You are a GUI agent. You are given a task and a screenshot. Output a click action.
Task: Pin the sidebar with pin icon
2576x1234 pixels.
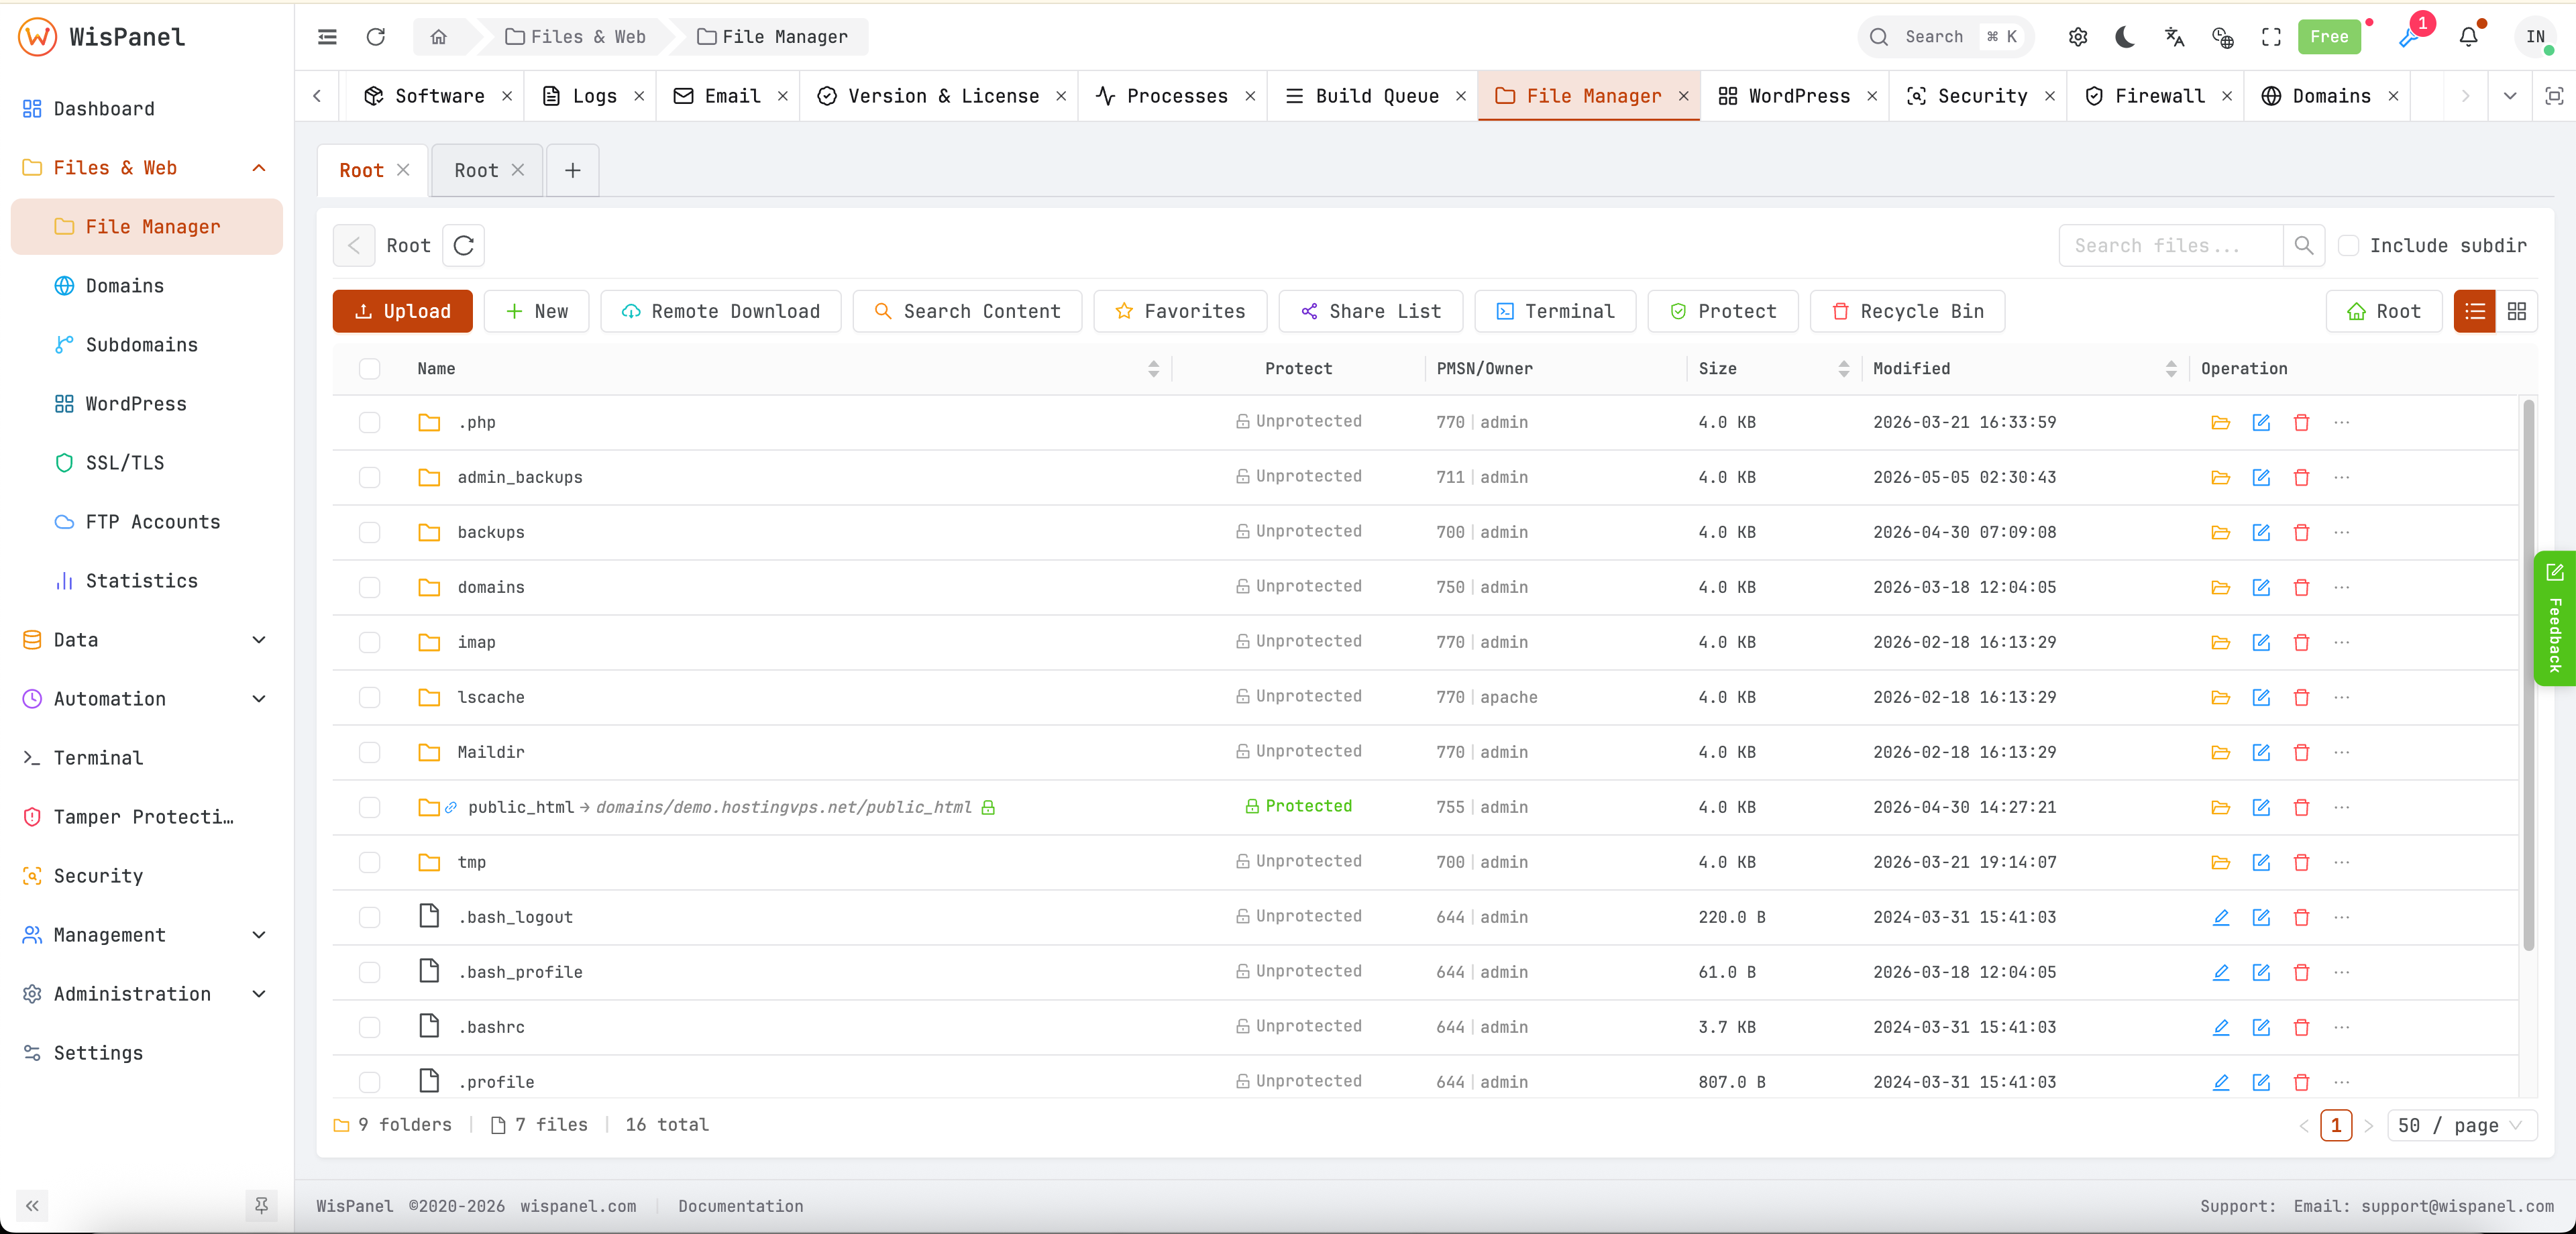click(261, 1205)
